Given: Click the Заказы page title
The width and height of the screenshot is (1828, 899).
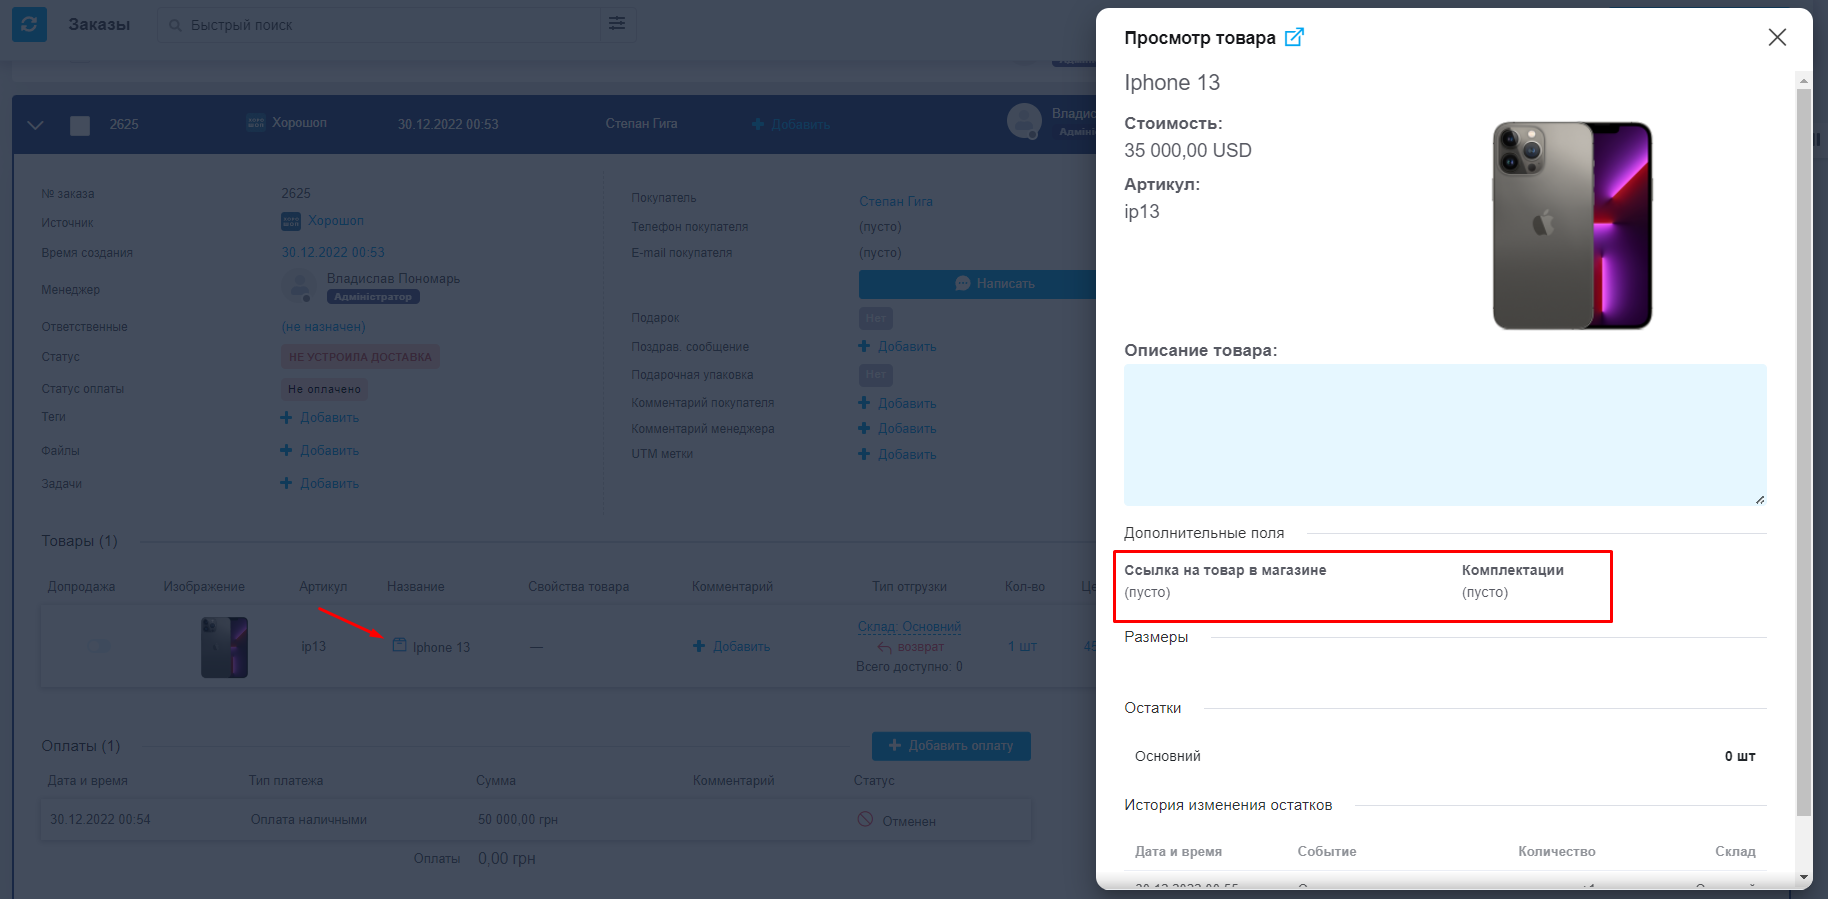Looking at the screenshot, I should pyautogui.click(x=99, y=24).
